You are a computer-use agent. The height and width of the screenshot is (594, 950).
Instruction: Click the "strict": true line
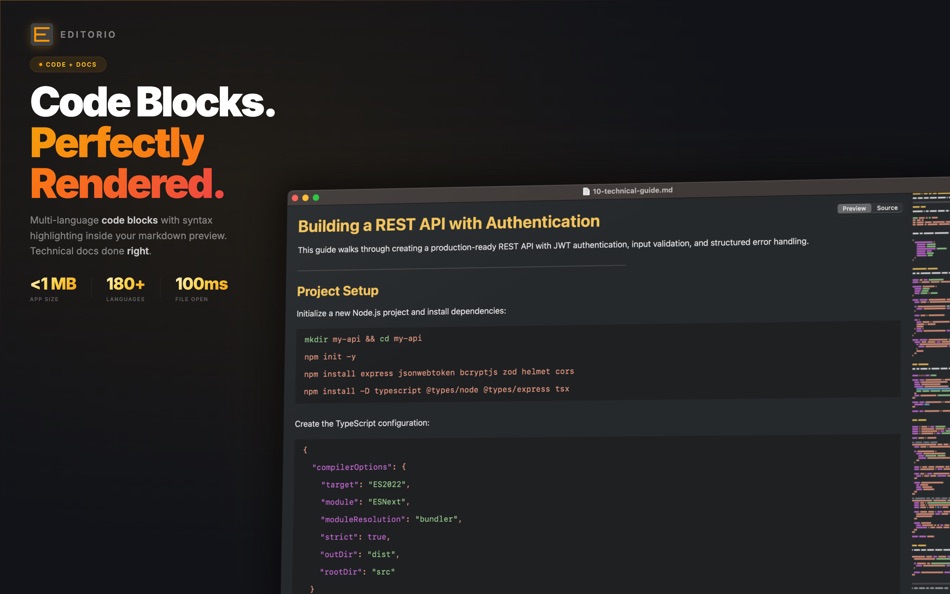pos(355,537)
